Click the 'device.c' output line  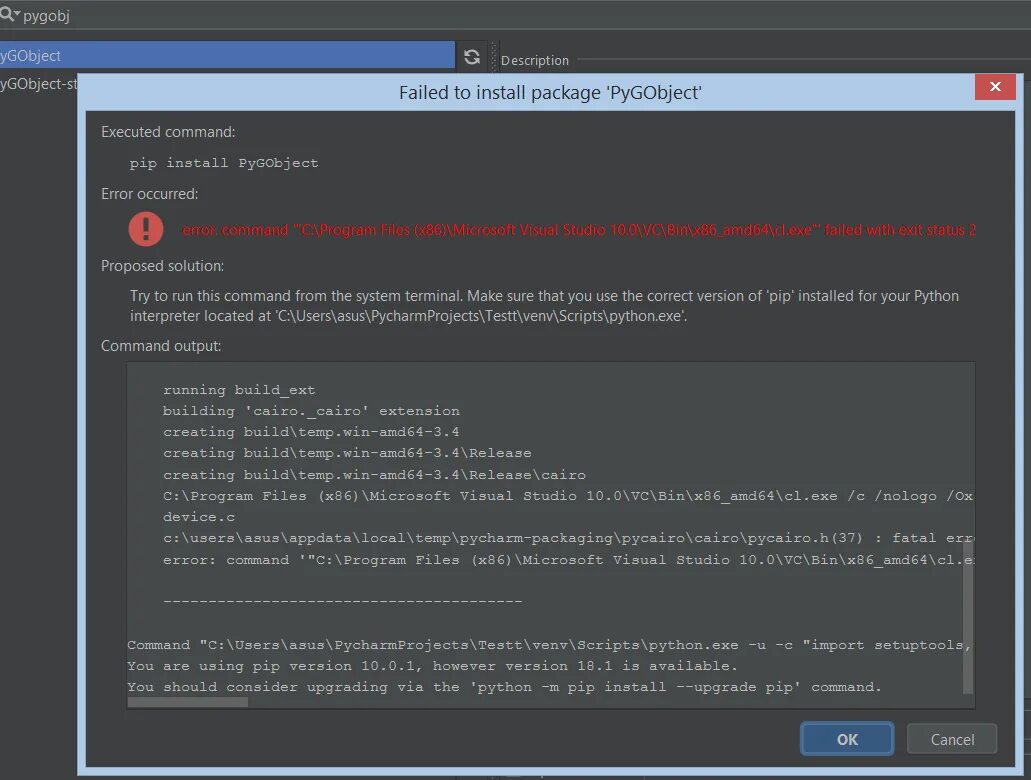coord(199,517)
